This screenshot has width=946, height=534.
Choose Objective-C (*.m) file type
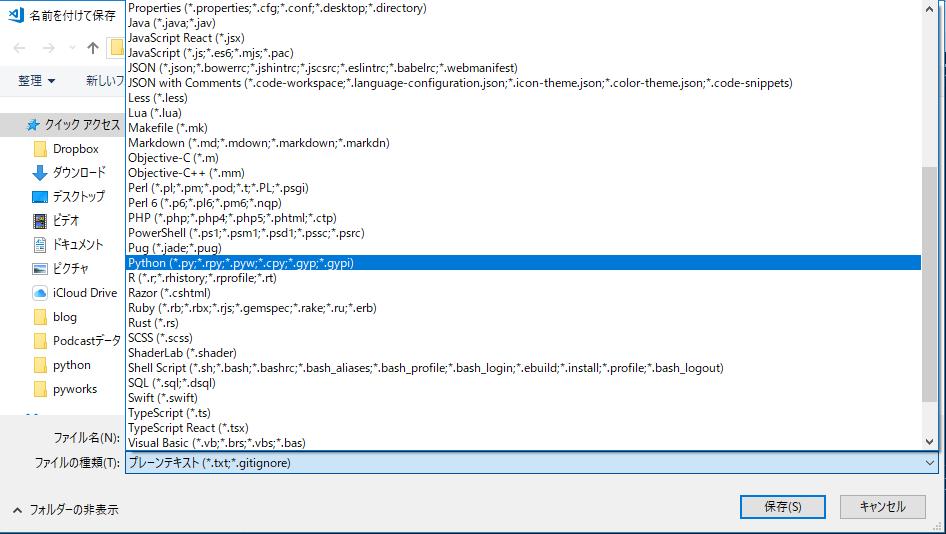point(523,158)
